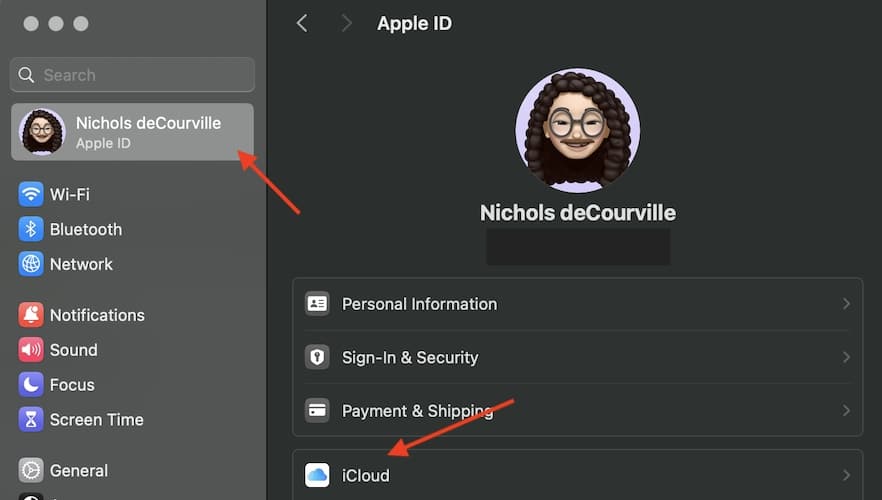Click the large profile avatar picture
The width and height of the screenshot is (882, 500).
(x=577, y=131)
